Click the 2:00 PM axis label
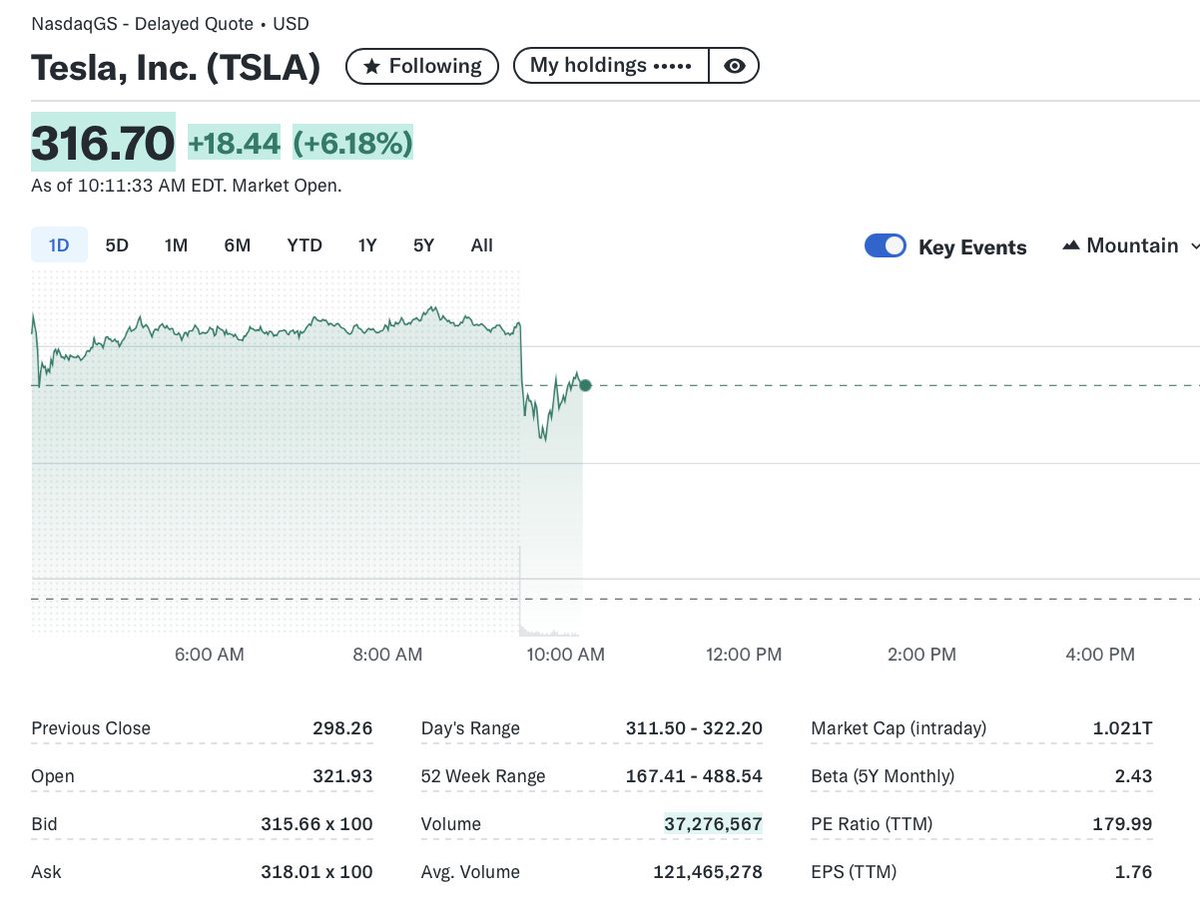Screen dimensions: 1200x910 point(921,655)
